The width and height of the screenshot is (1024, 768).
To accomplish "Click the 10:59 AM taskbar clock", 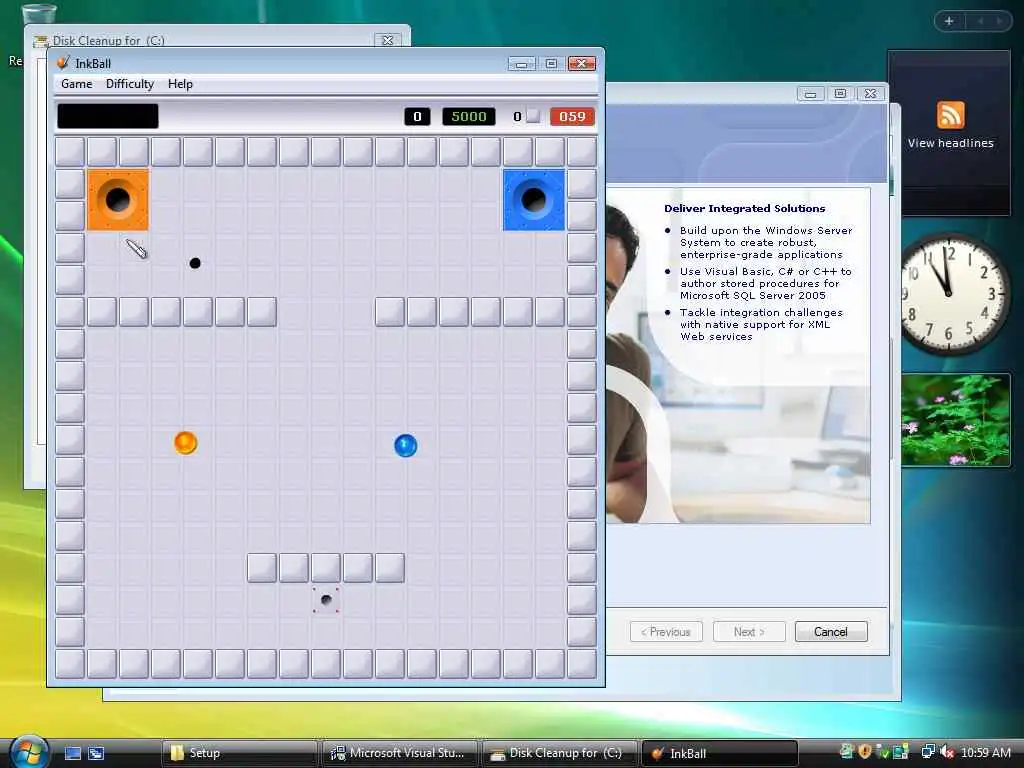I will [x=985, y=753].
